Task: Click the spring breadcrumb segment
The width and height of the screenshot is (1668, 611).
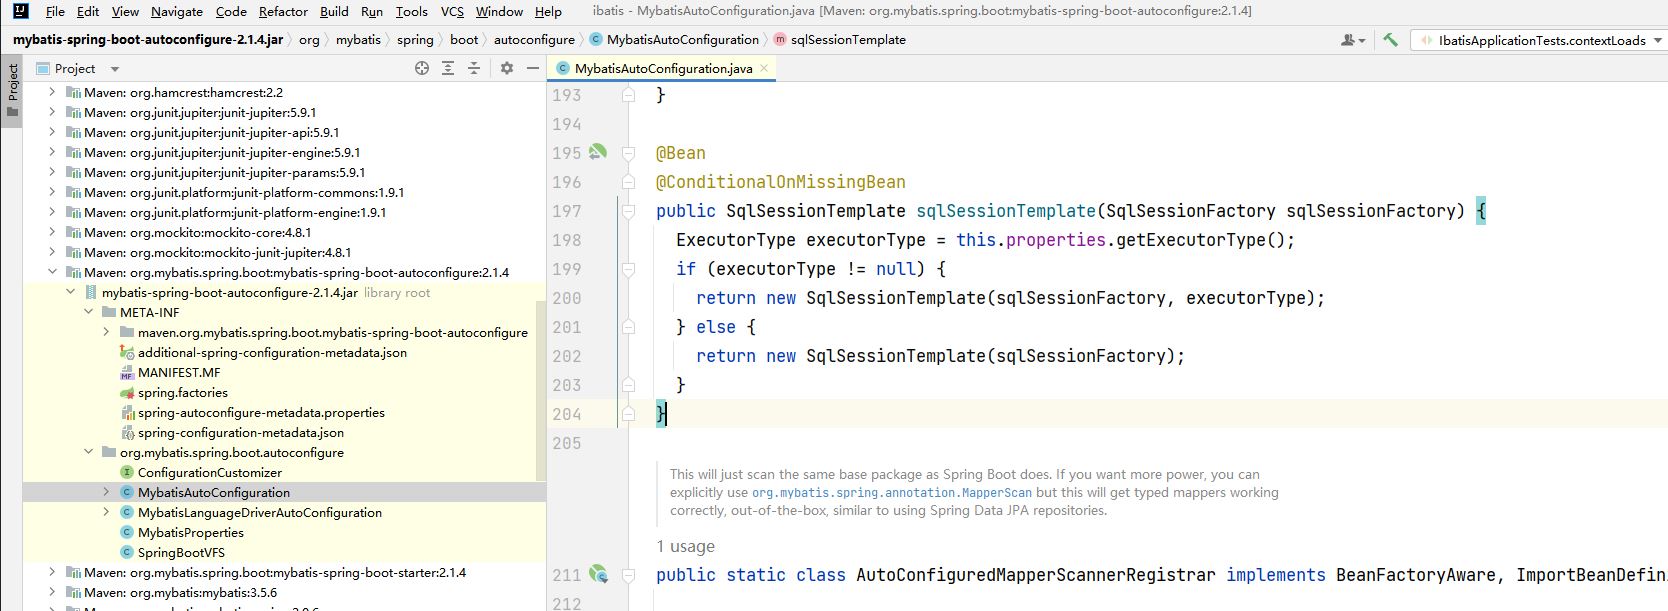Action: point(415,40)
